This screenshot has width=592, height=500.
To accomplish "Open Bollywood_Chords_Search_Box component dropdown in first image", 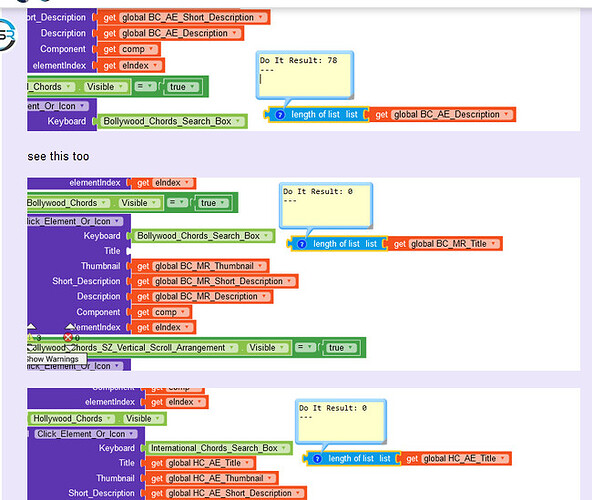I will tap(238, 121).
